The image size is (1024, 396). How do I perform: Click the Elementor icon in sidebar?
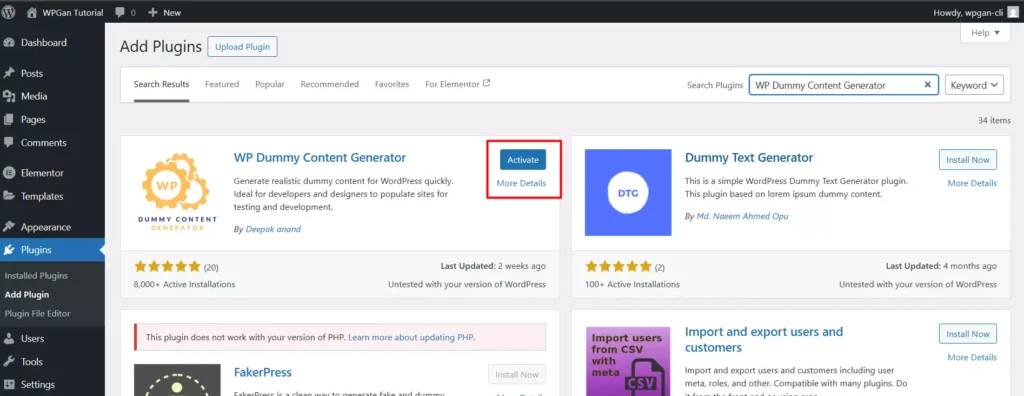(9, 173)
